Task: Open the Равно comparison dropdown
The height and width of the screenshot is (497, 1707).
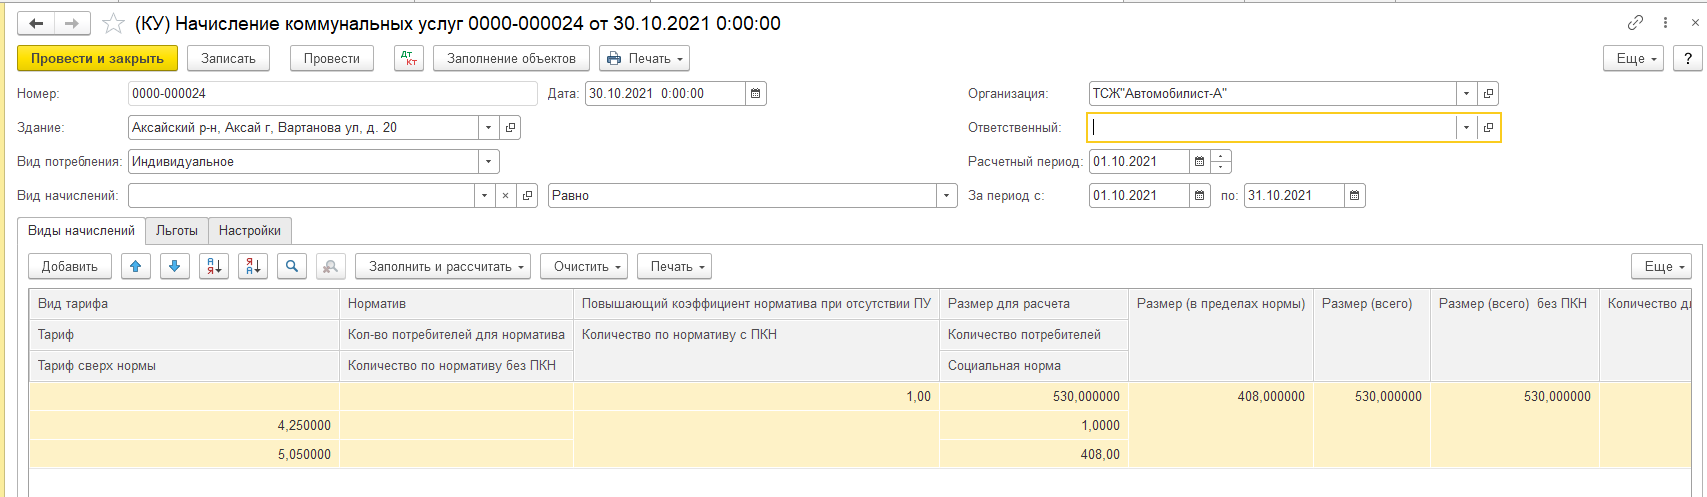Action: click(x=947, y=196)
